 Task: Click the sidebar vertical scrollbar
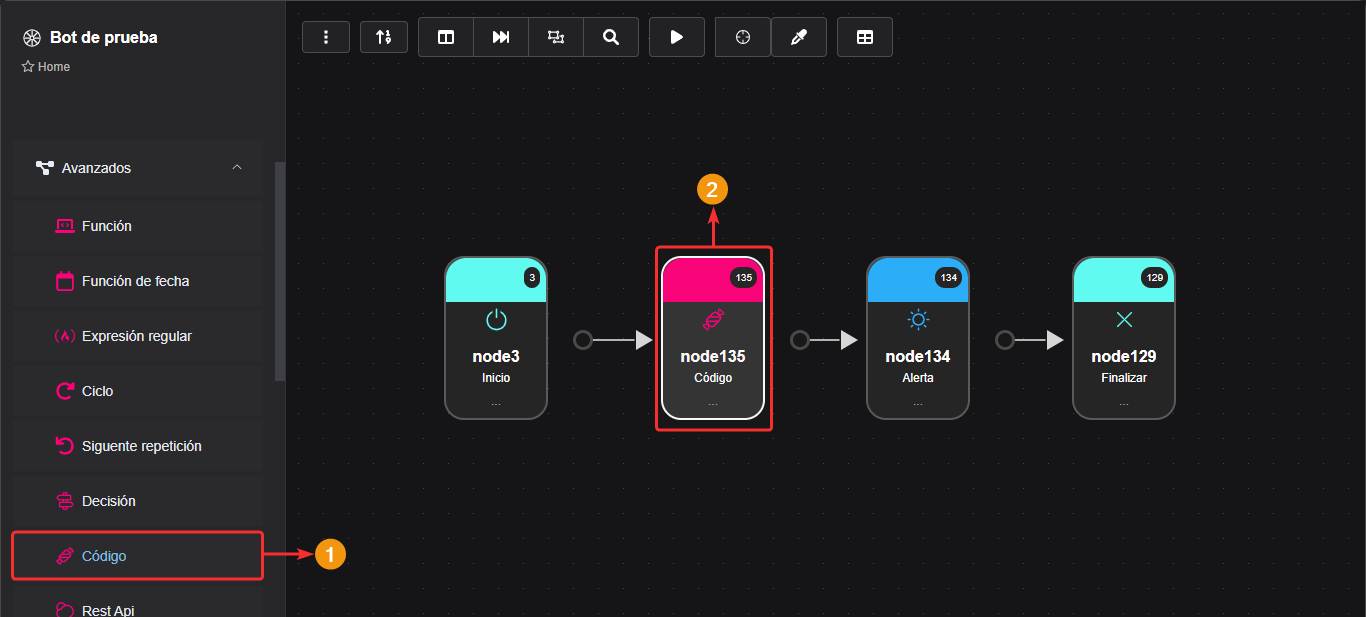tap(280, 271)
